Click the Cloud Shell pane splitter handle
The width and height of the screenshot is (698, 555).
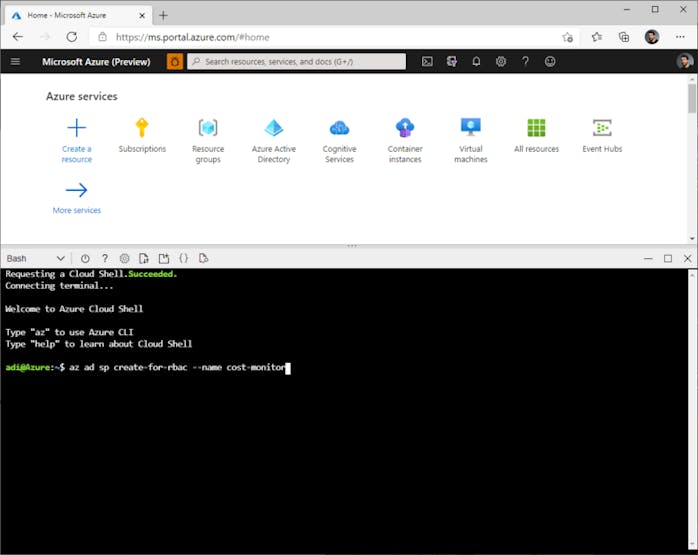point(352,246)
